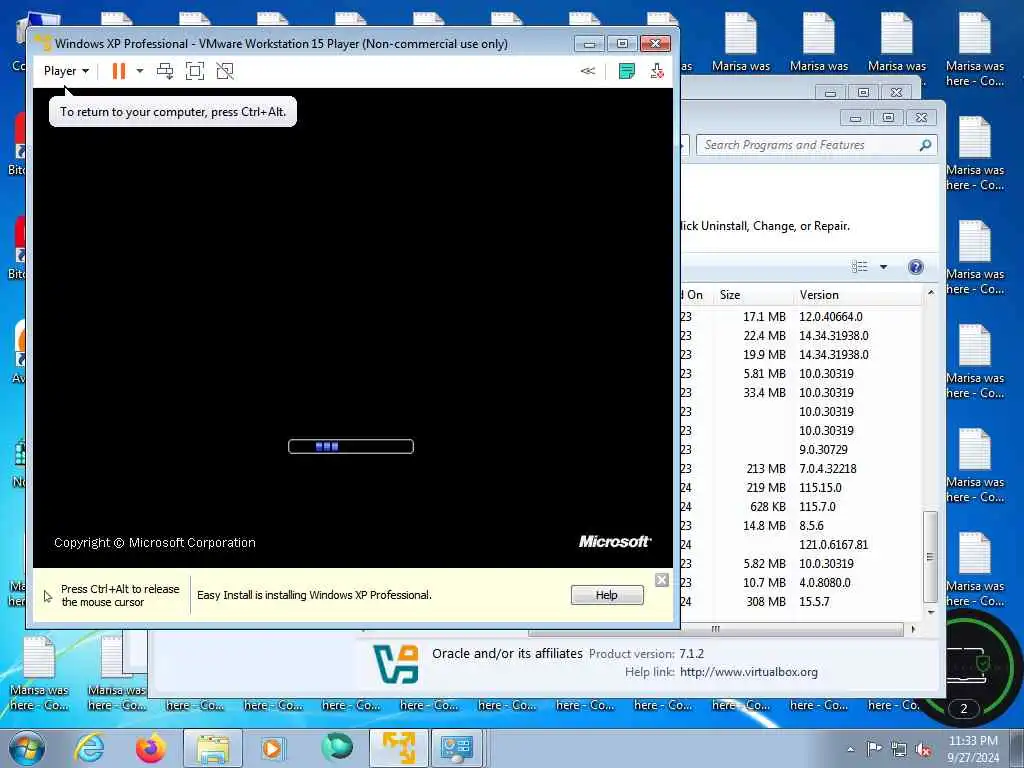Screen dimensions: 1024x768
Task: Select the row with version 115.15.0
Action: tap(800, 487)
